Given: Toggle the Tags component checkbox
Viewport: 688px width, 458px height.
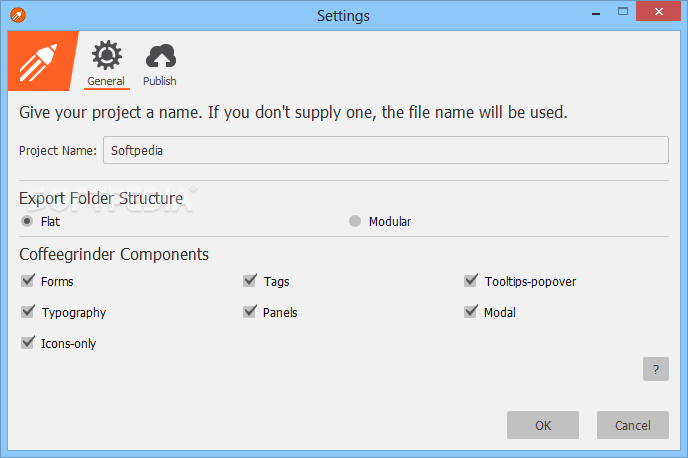Looking at the screenshot, I should click(250, 281).
